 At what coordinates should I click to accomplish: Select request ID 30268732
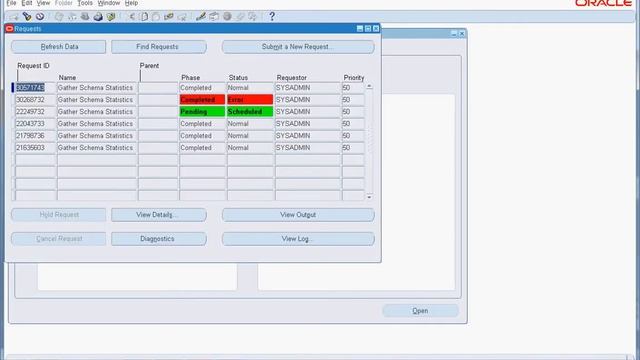tap(35, 100)
